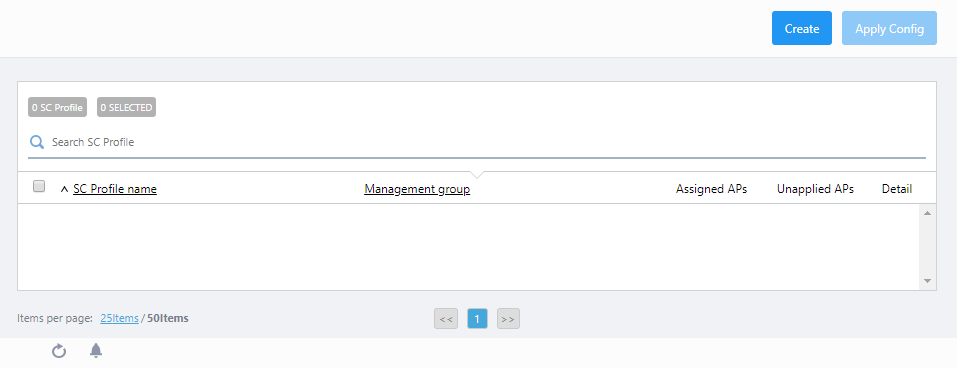Open notifications bell icon

[96, 350]
